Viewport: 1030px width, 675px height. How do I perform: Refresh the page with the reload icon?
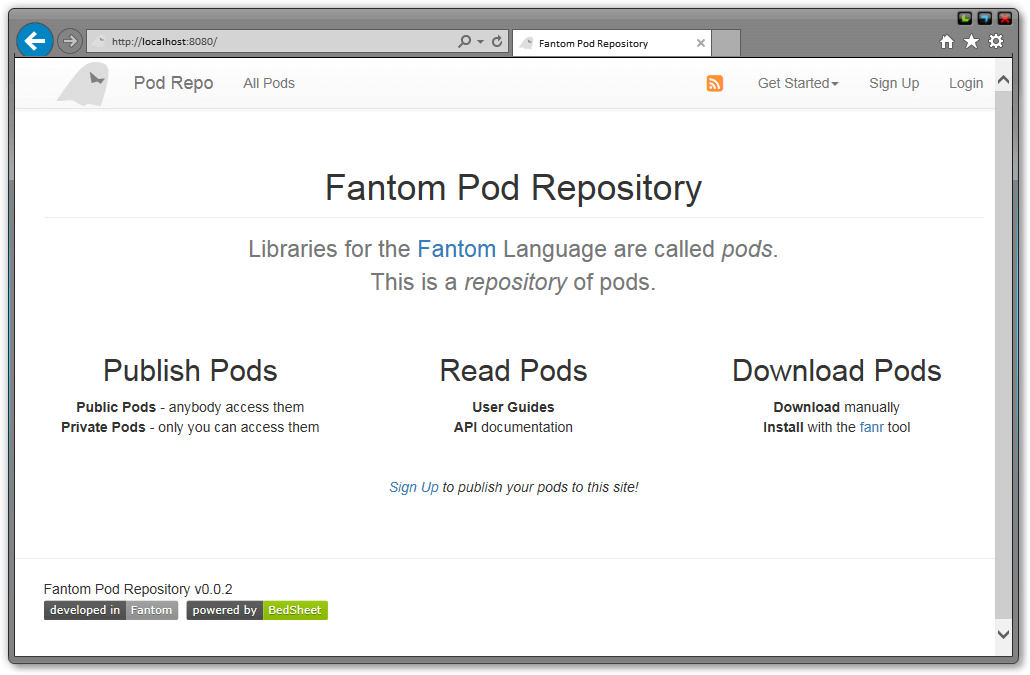coord(497,41)
